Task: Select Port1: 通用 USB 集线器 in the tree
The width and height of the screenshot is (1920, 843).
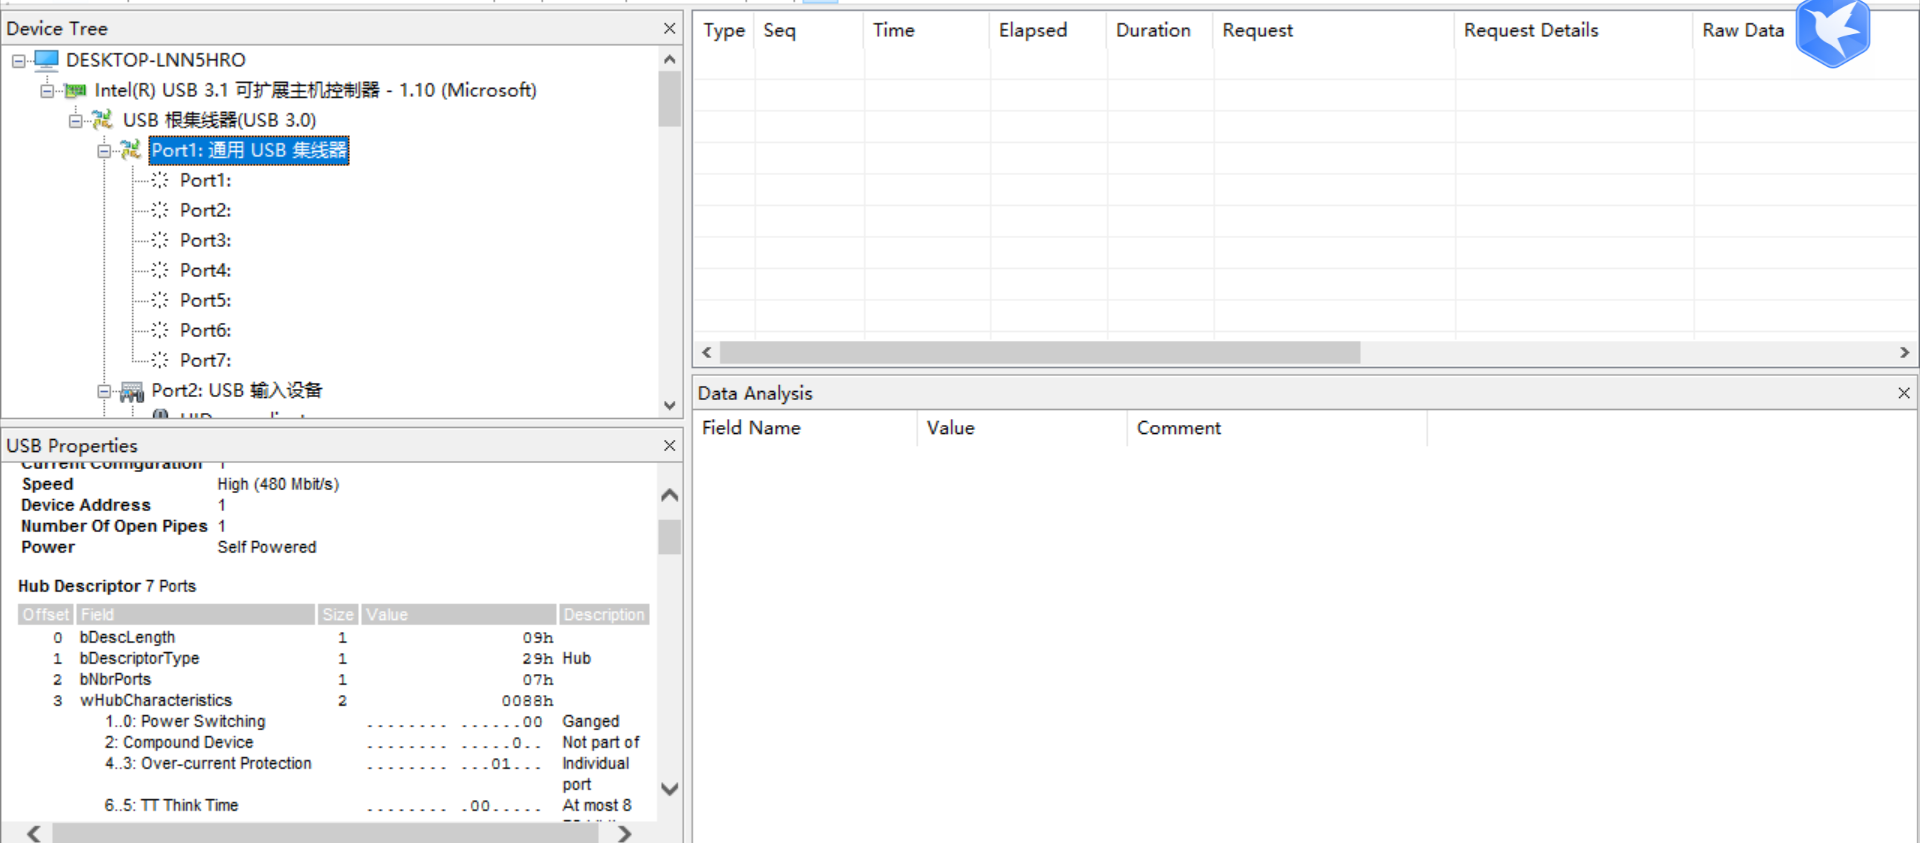Action: tap(249, 150)
